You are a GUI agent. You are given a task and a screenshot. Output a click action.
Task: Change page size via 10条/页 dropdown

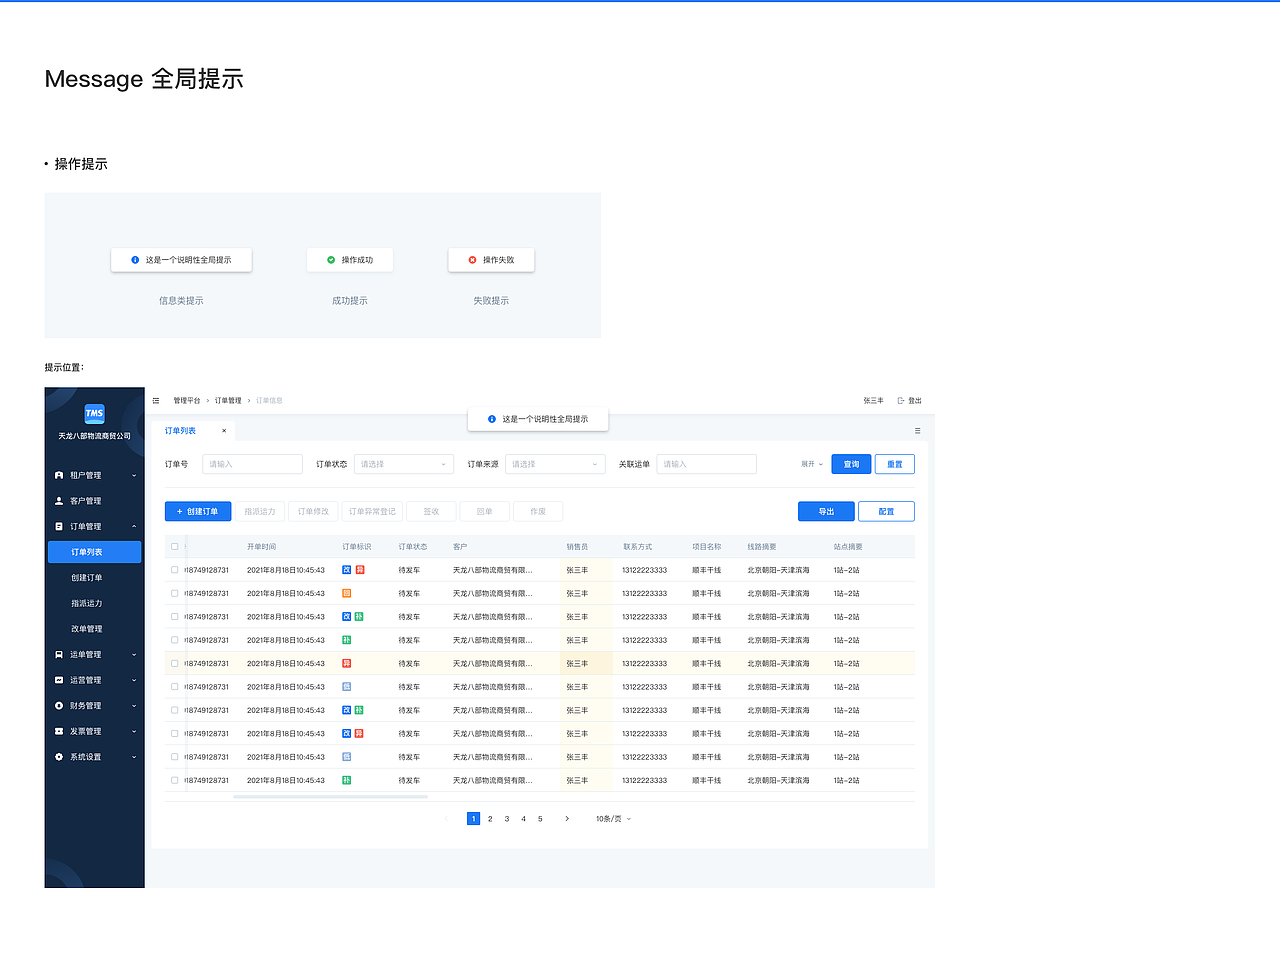point(611,818)
